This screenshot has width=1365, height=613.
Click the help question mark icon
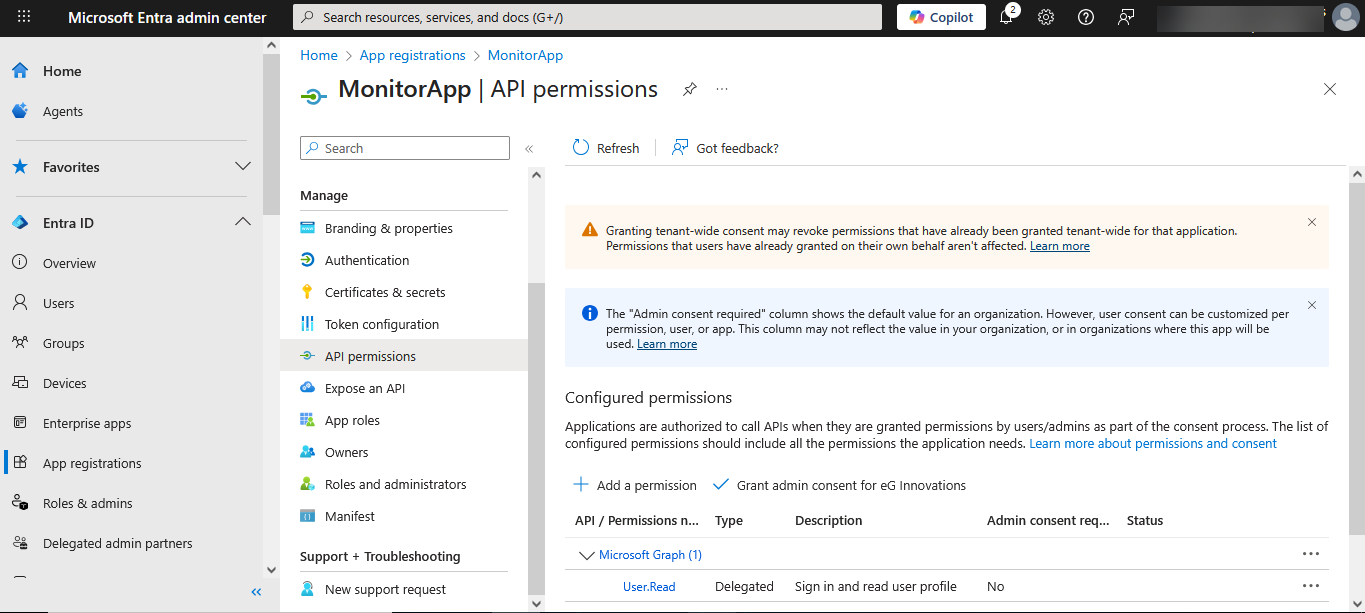(1086, 17)
